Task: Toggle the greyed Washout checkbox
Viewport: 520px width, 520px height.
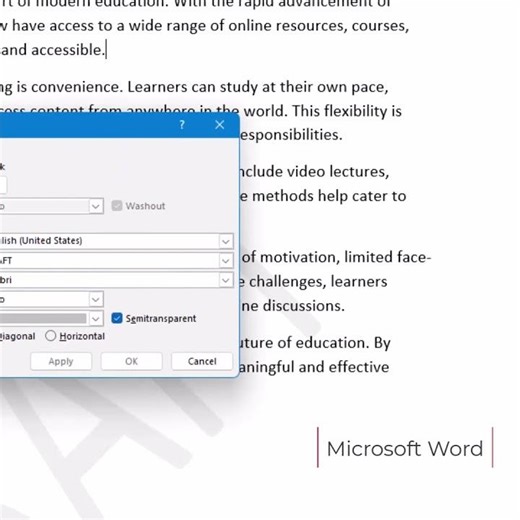Action: click(117, 206)
